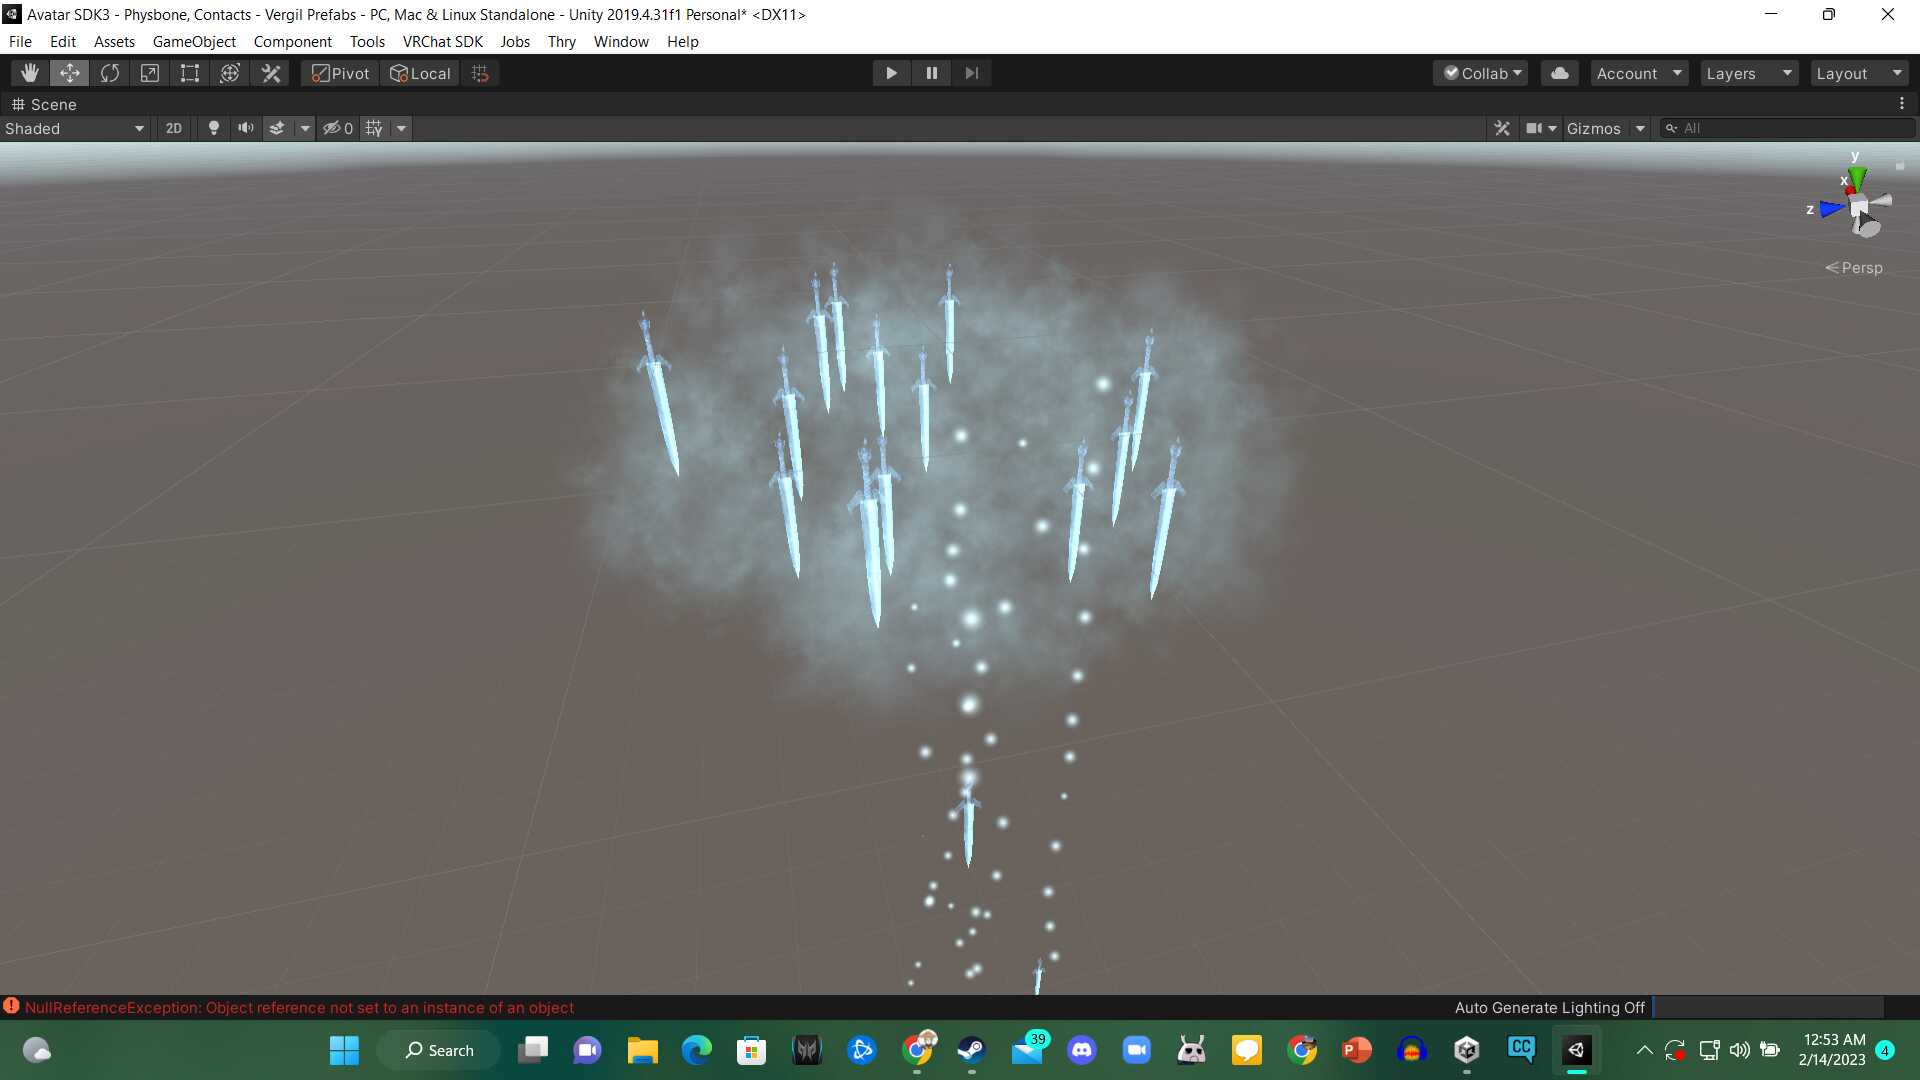
Task: Switch handle position with Pivot button
Action: (340, 73)
